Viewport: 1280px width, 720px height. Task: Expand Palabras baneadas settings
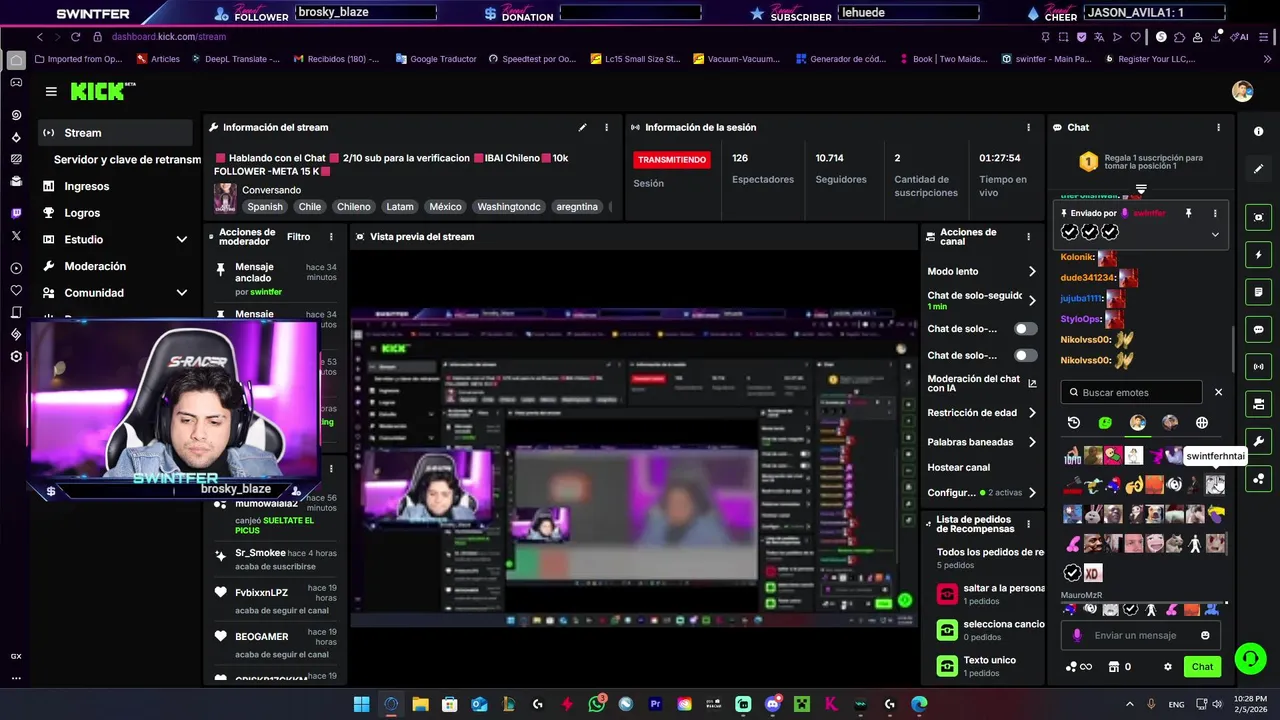1032,442
